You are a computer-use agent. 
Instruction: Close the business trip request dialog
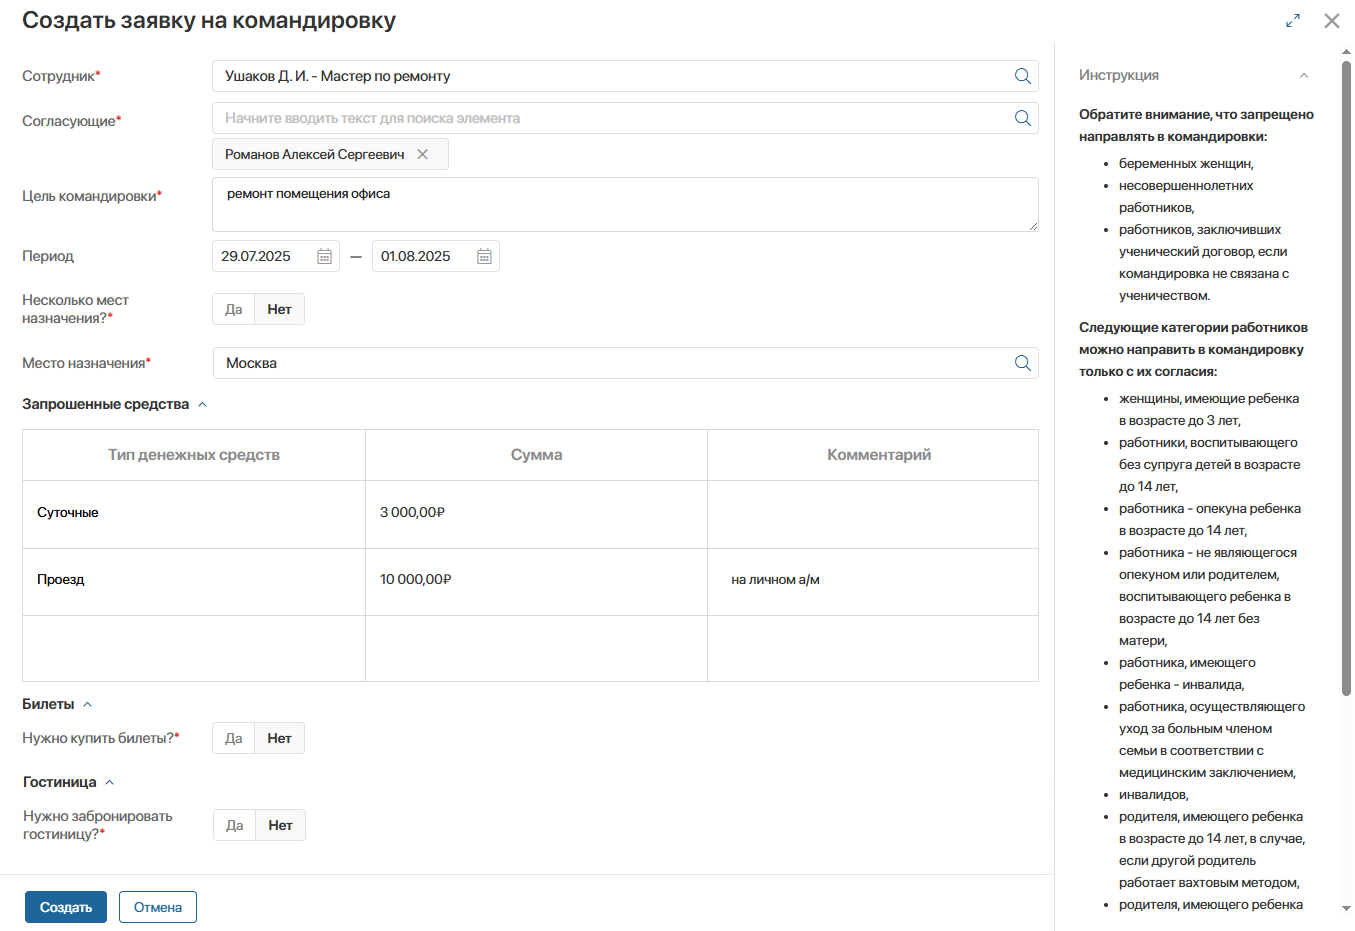(1332, 20)
